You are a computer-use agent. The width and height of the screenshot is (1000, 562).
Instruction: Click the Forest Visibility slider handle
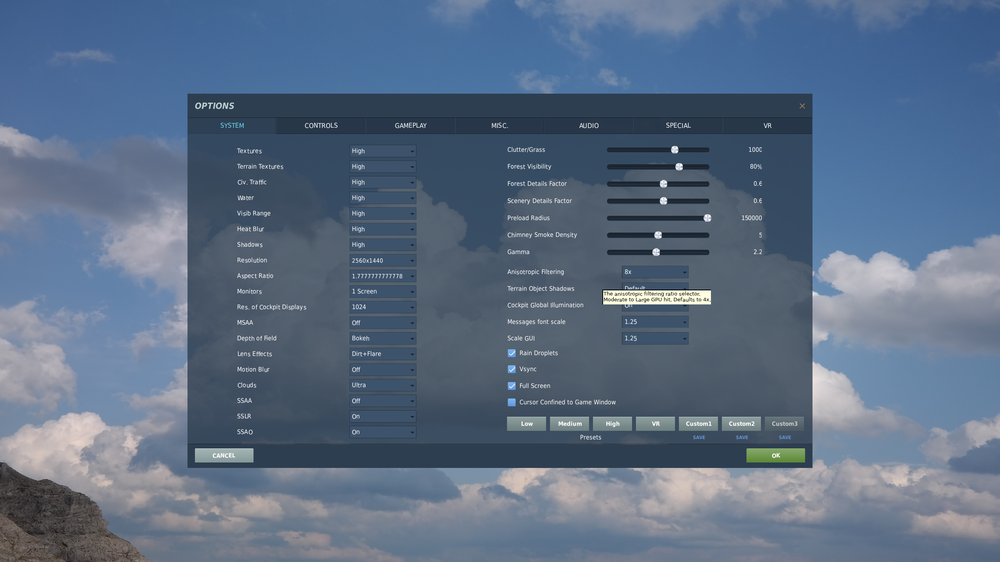679,166
